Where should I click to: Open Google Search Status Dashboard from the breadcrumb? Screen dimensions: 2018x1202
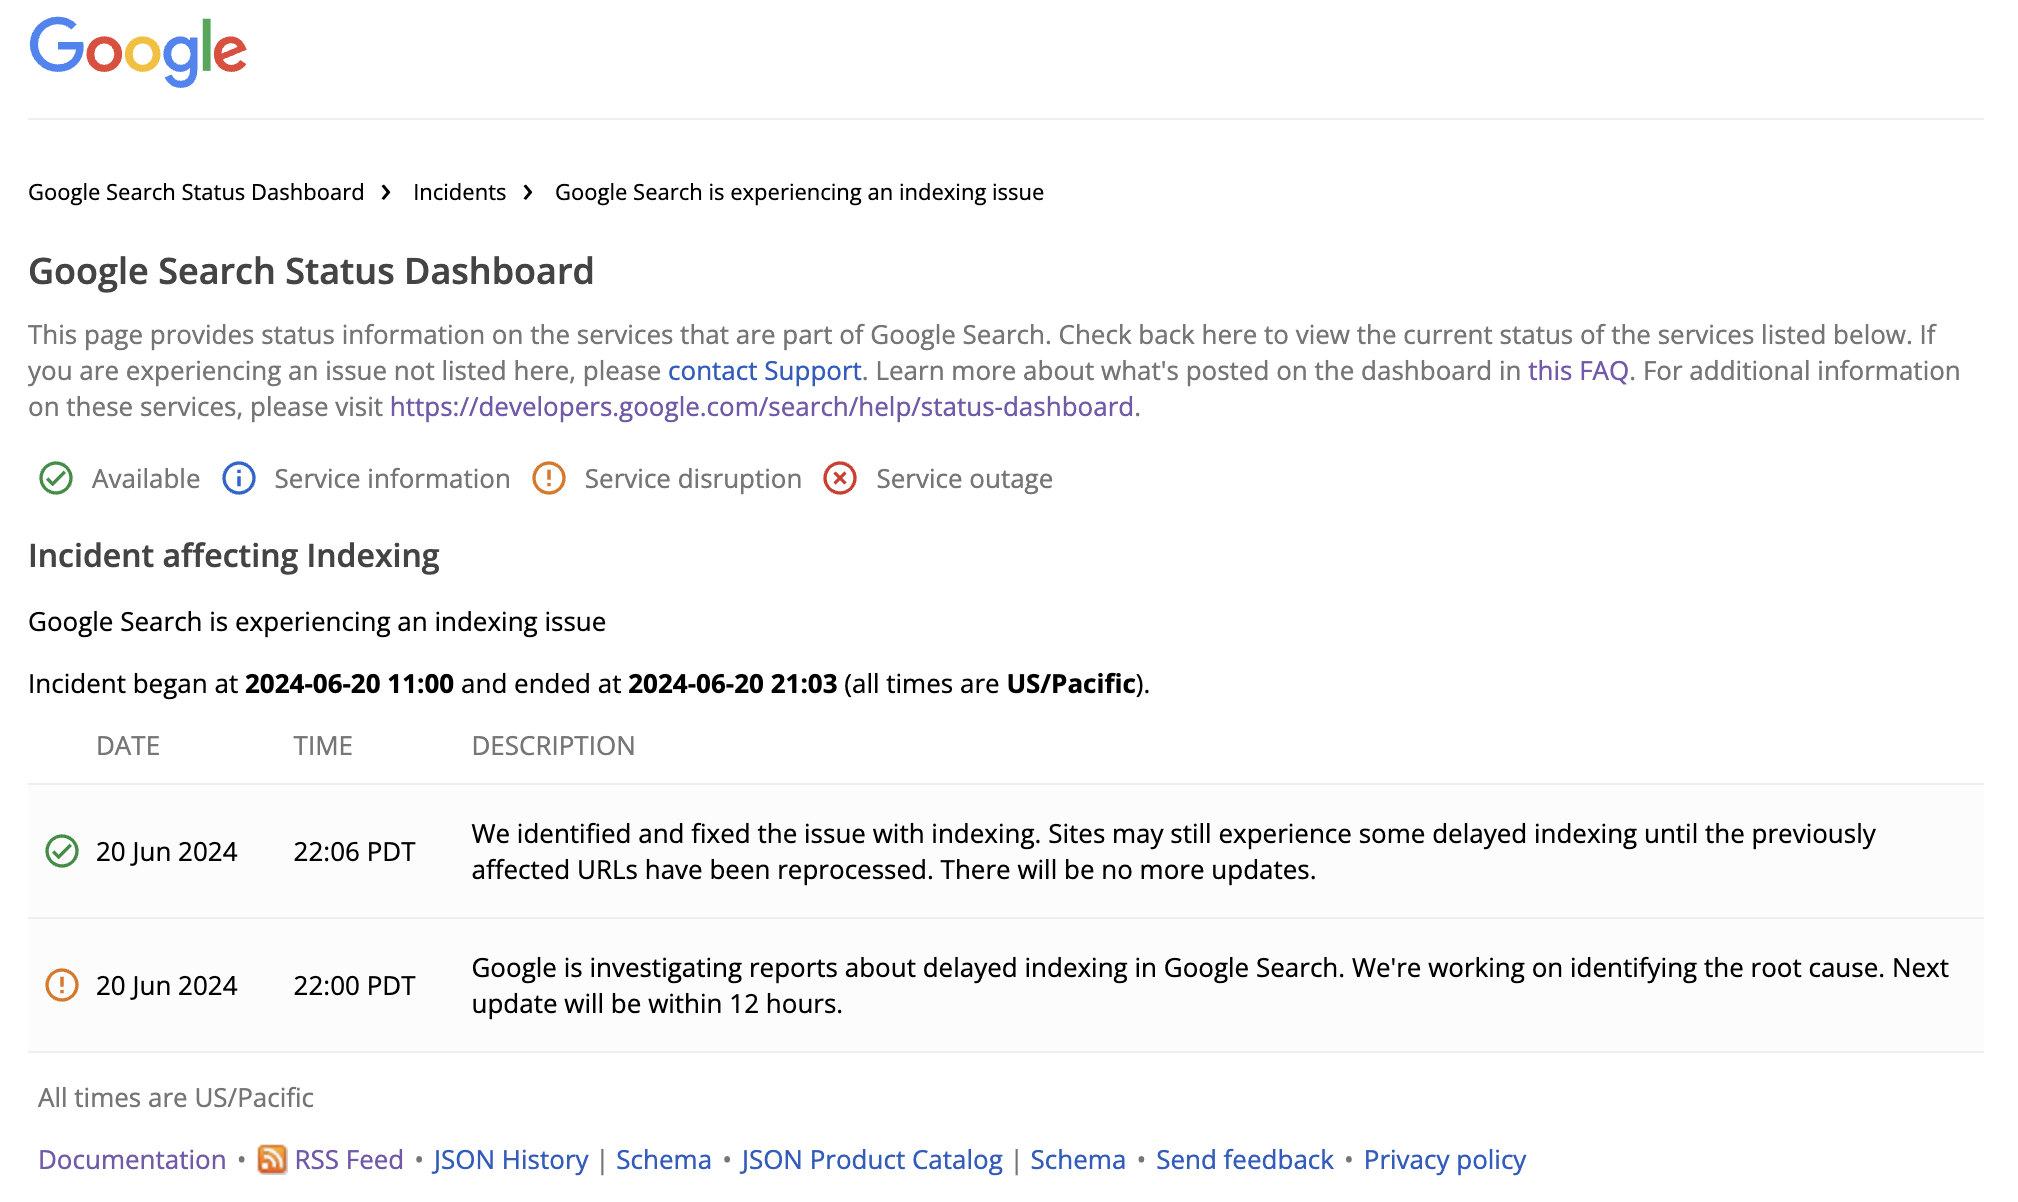(x=196, y=192)
